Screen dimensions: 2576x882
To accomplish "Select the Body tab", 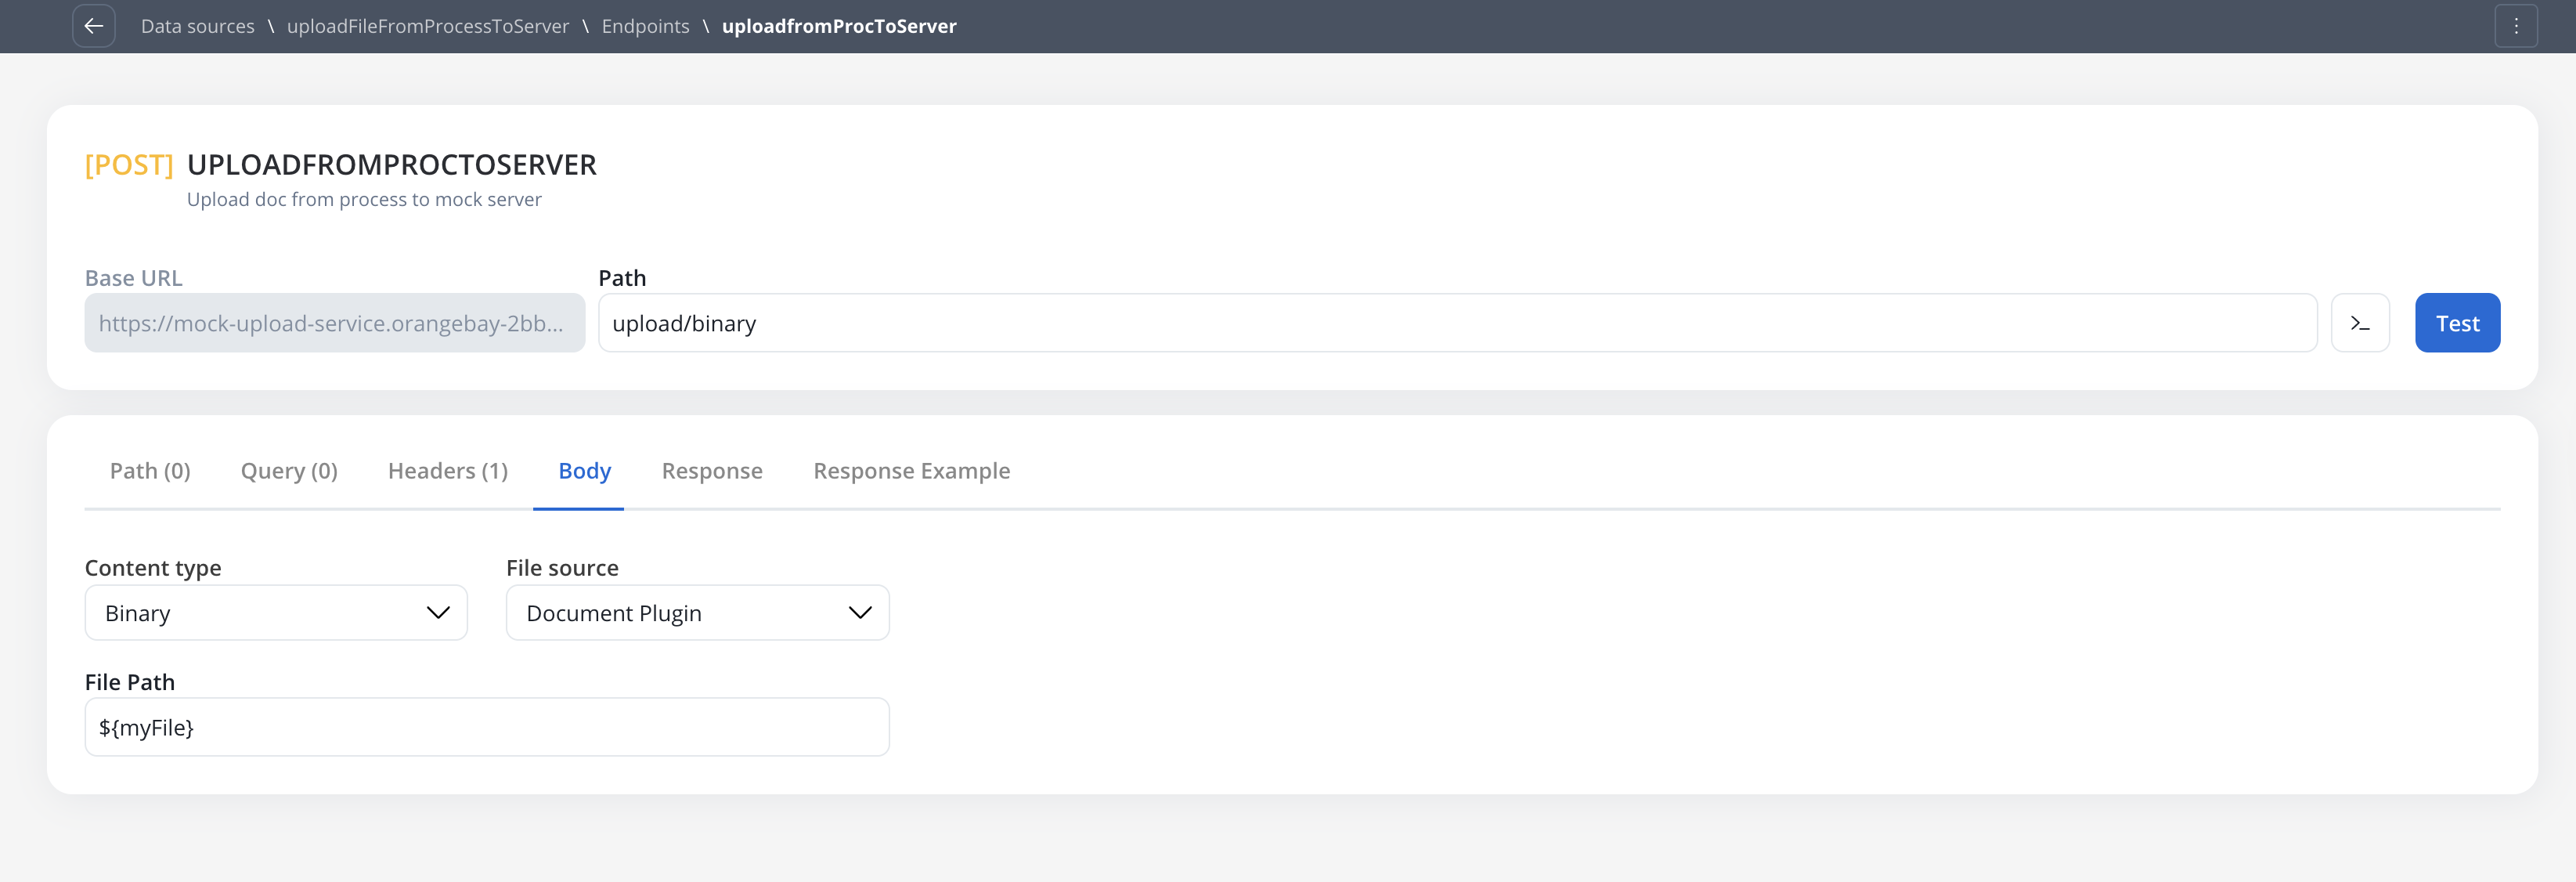I will pos(584,471).
